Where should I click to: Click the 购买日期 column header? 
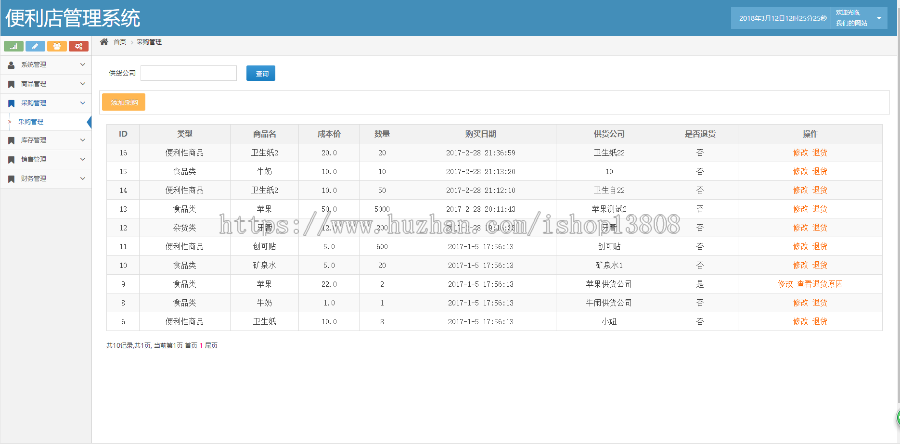481,134
